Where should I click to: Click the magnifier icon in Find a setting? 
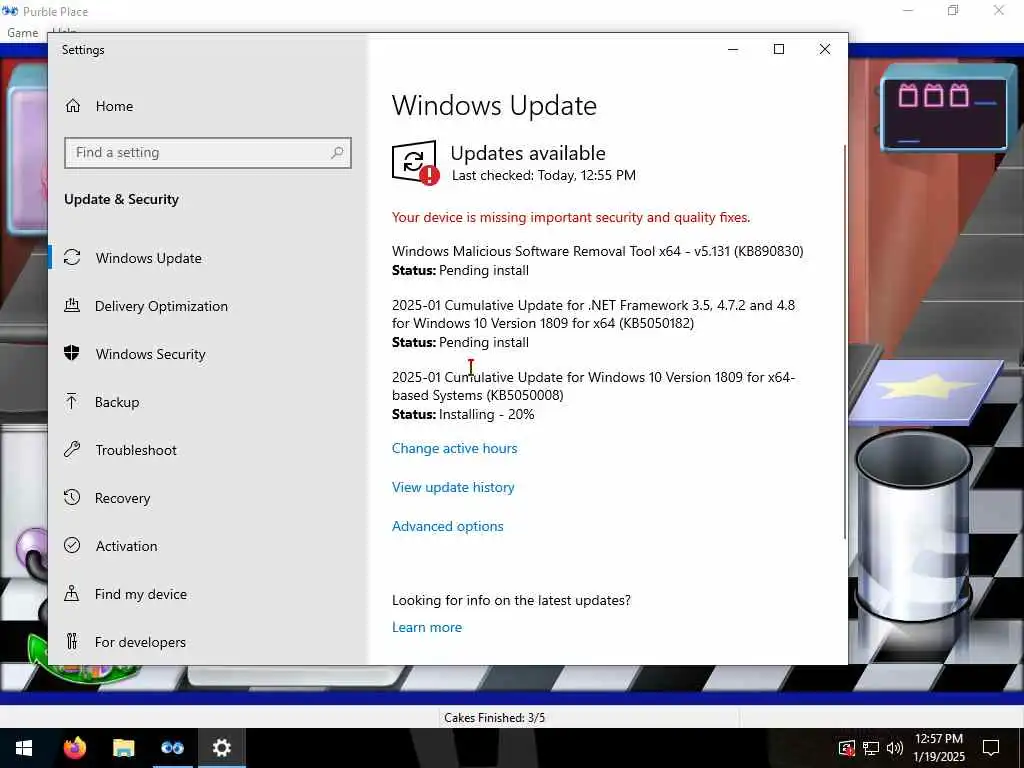tap(337, 153)
